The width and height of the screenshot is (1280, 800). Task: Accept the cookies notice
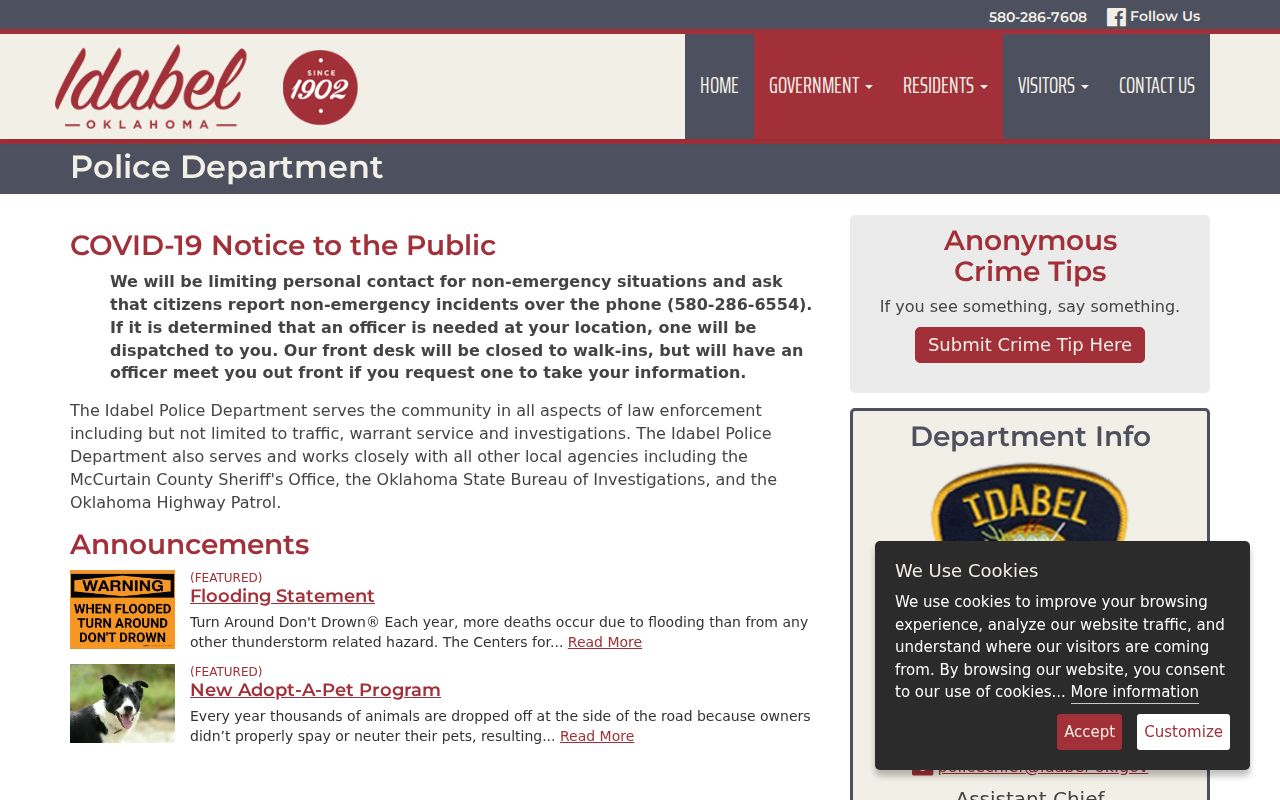[x=1089, y=732]
